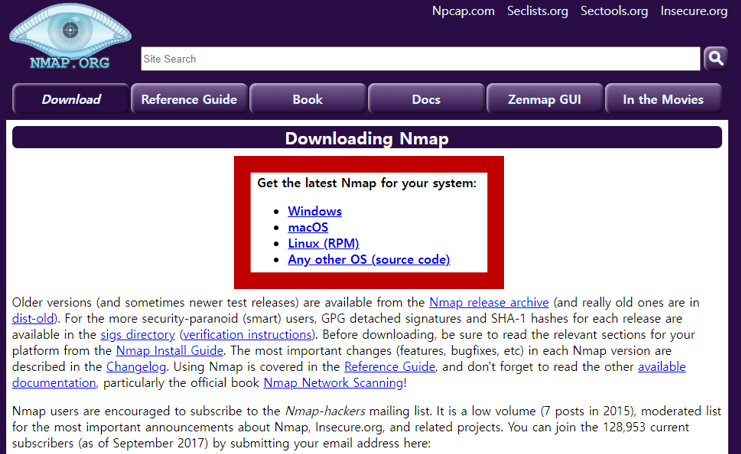Viewport: 741px width, 454px height.
Task: Select the macOS download link
Action: 308,227
